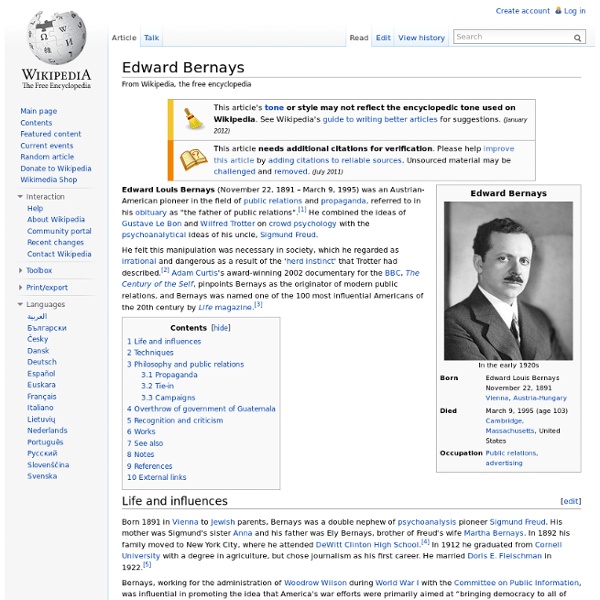This screenshot has height=600, width=600.
Task: Open Sigmund Freud link in intro paragraph
Action: (288, 235)
